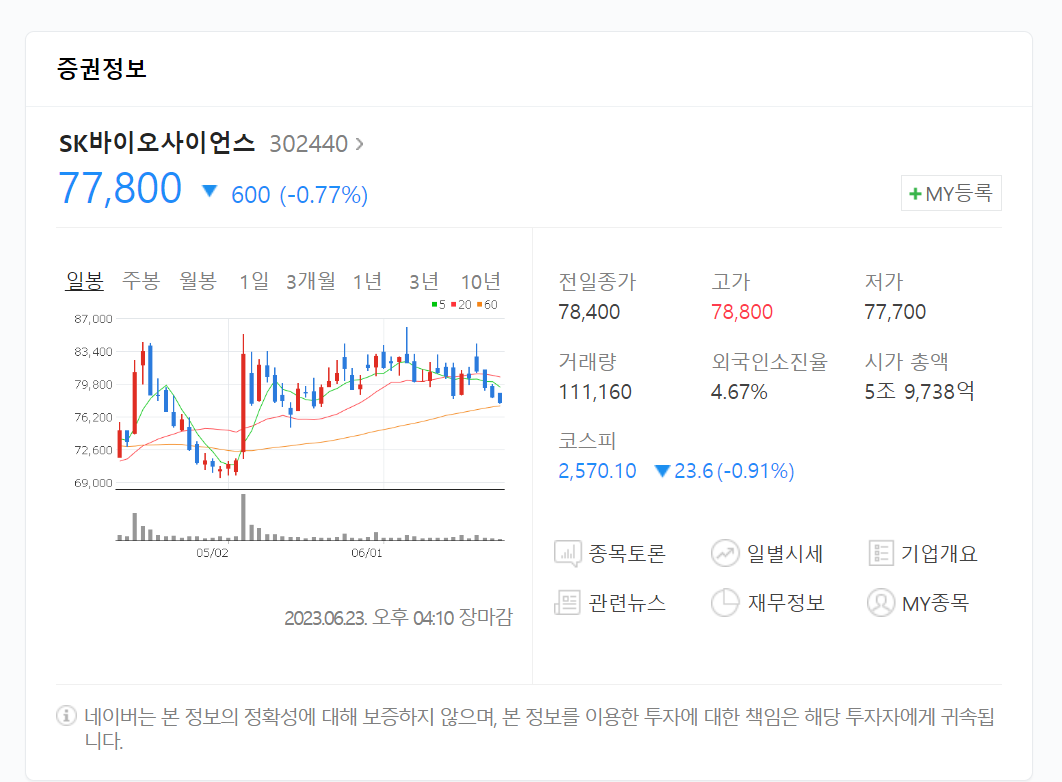Open the SK바이오사이언스 stock name link

pyautogui.click(x=157, y=143)
